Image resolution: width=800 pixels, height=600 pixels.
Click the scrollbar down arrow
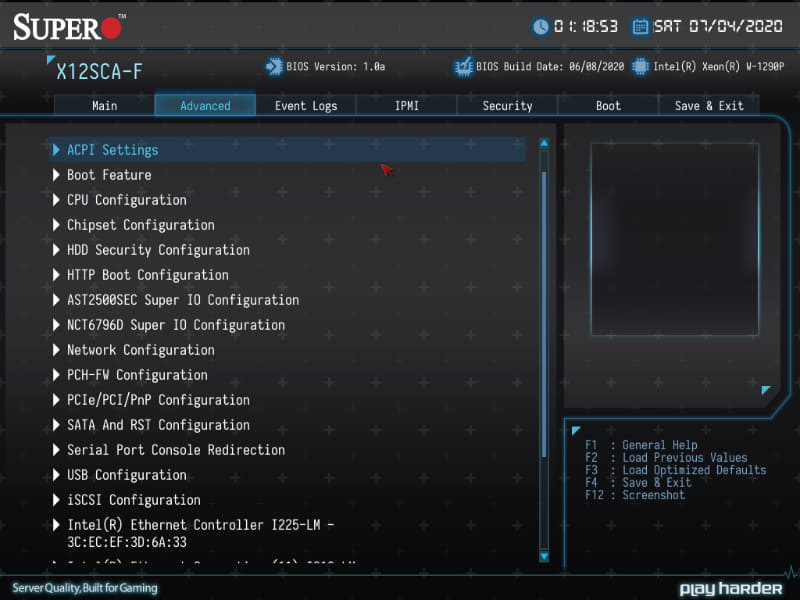[x=544, y=557]
